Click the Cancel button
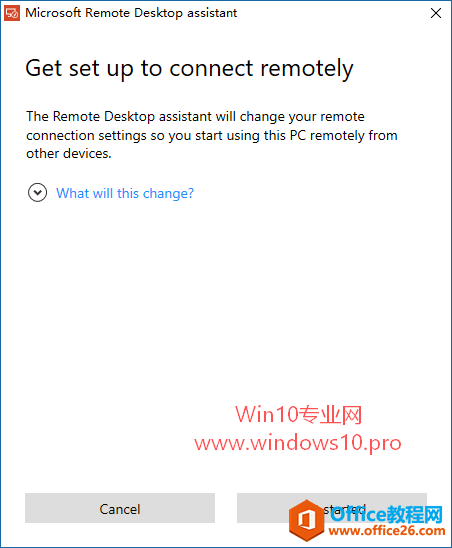 120,508
